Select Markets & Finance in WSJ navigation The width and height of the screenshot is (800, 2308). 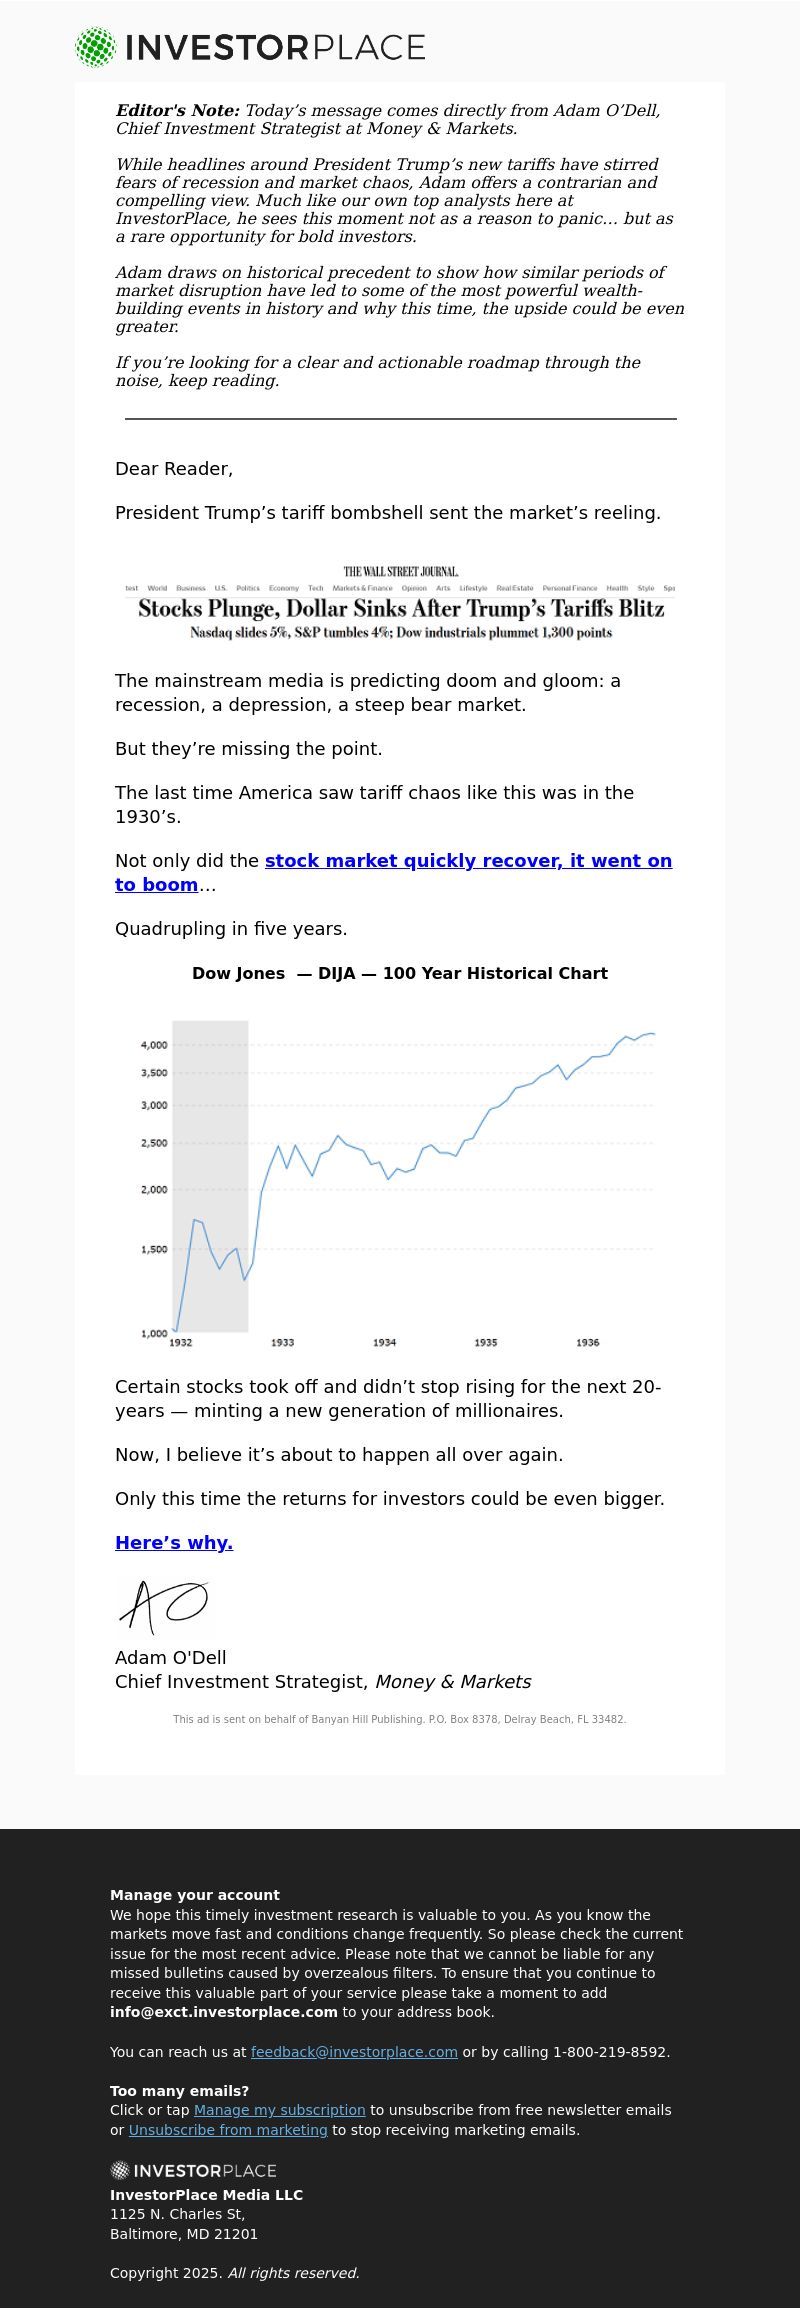362,588
